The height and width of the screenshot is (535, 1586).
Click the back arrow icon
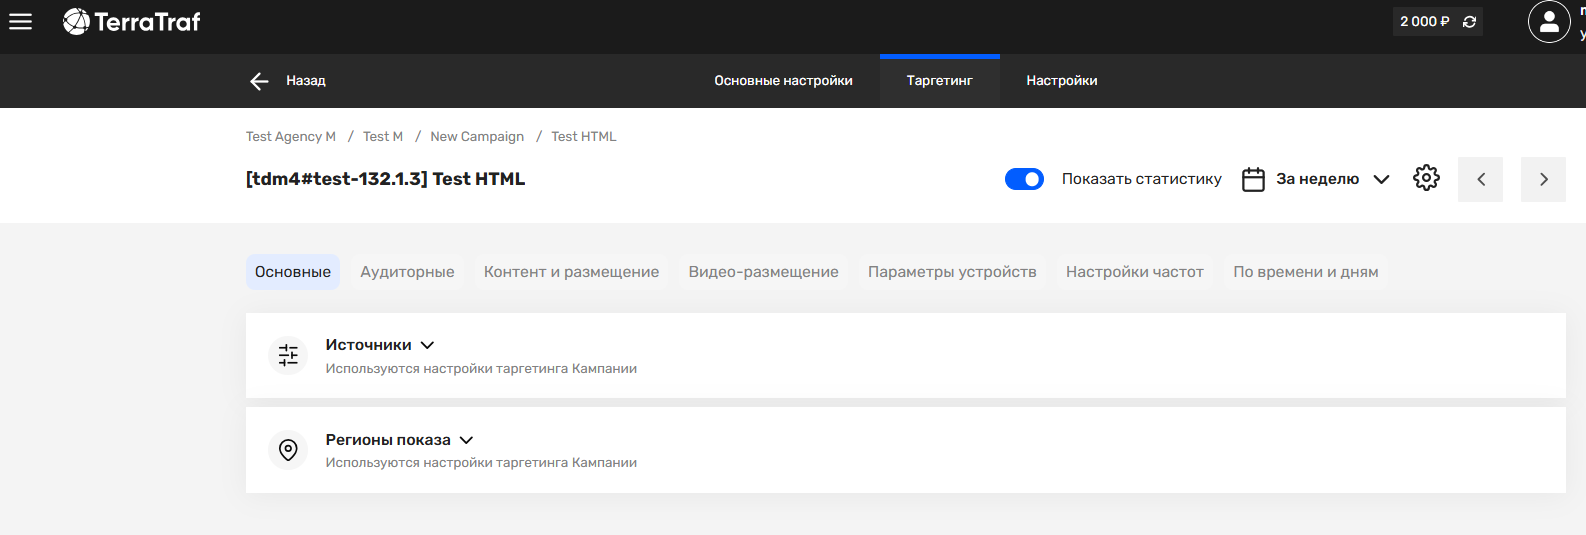(259, 81)
